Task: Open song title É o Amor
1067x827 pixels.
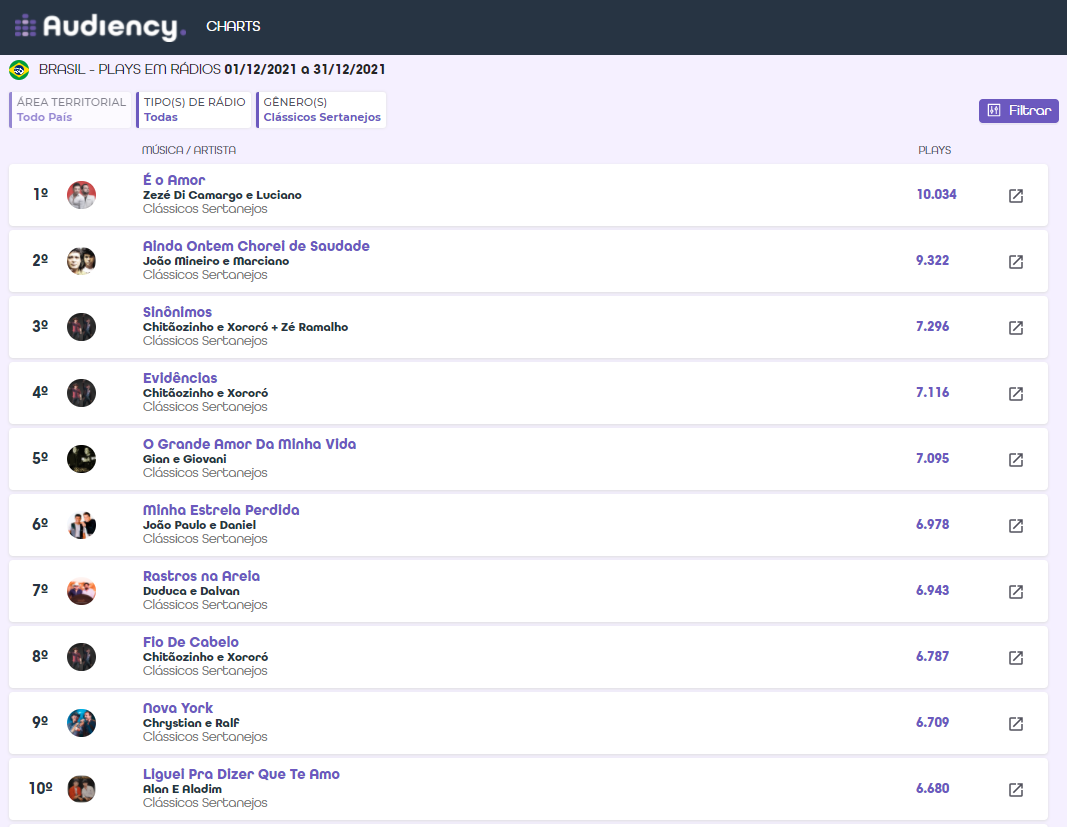Action: (174, 180)
